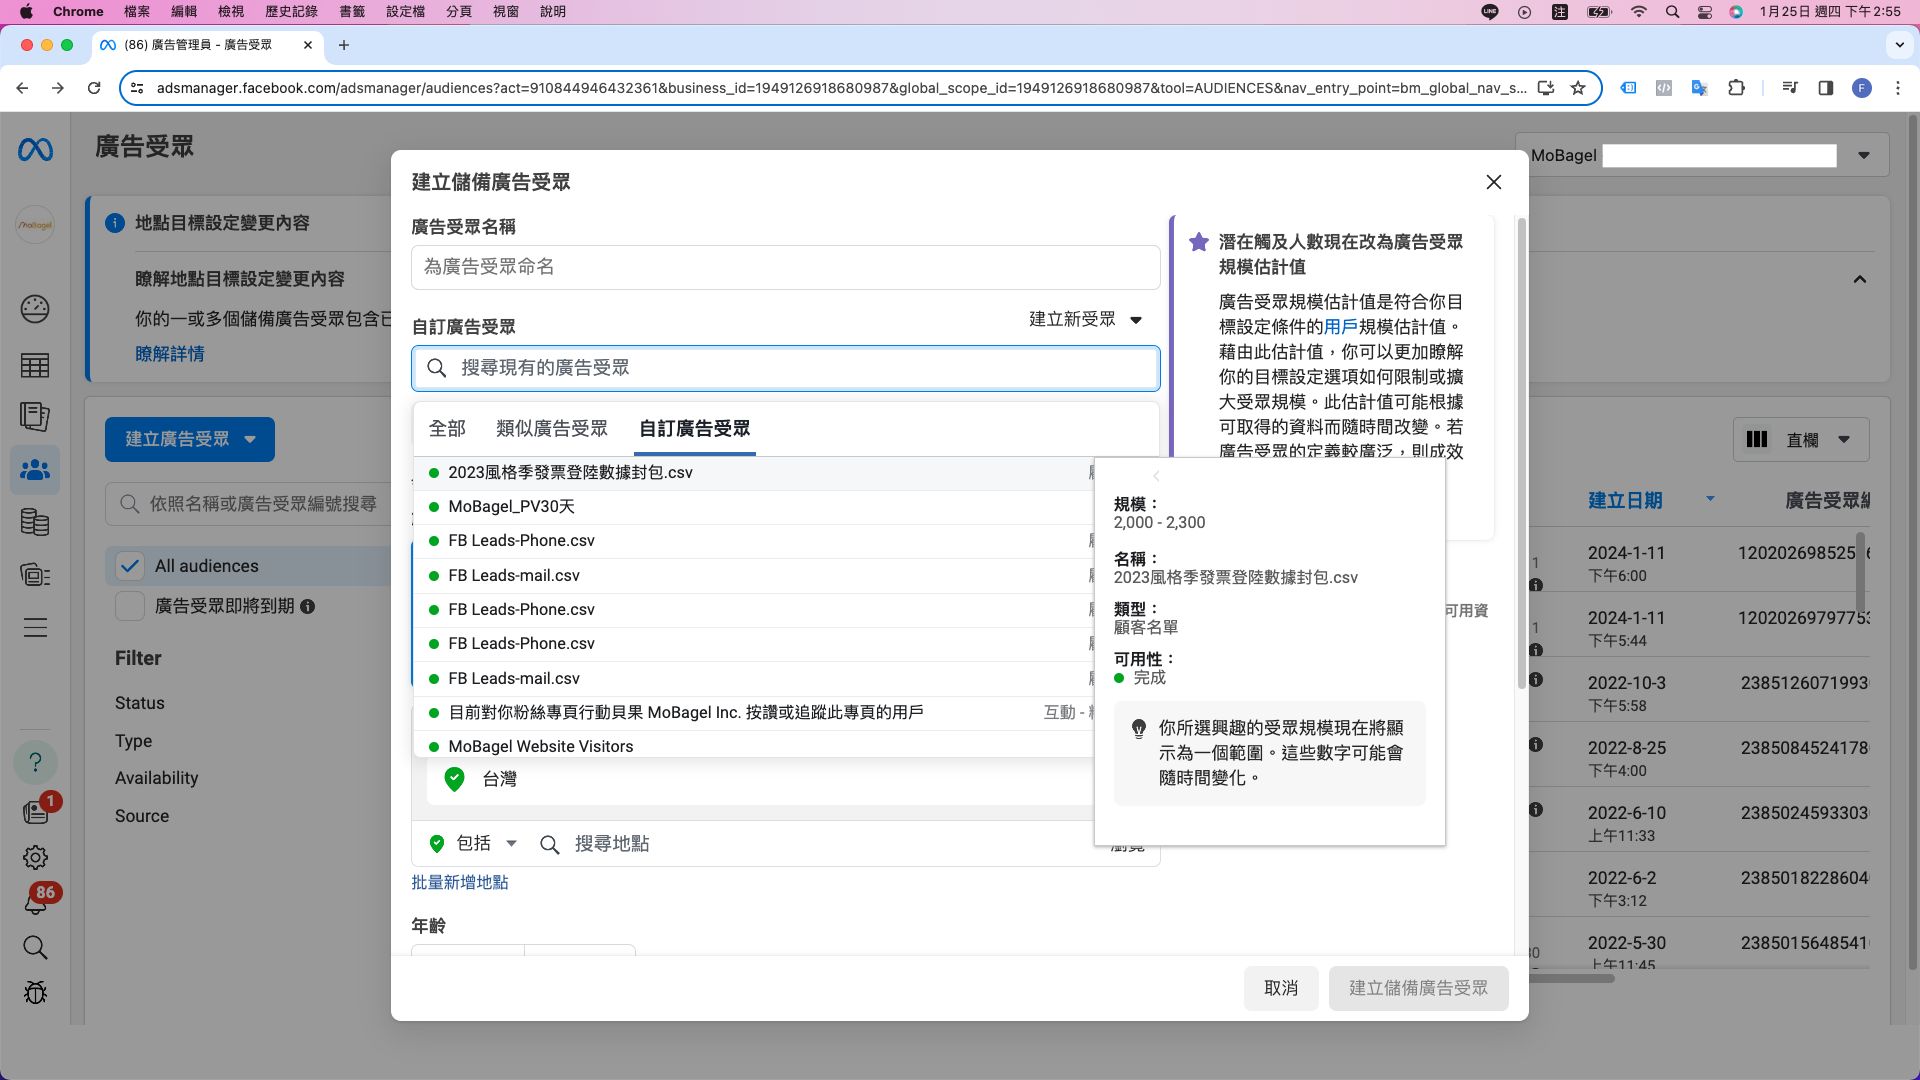Select the Audiences people icon in sidebar
Screen dimensions: 1920x1080
pyautogui.click(x=35, y=469)
